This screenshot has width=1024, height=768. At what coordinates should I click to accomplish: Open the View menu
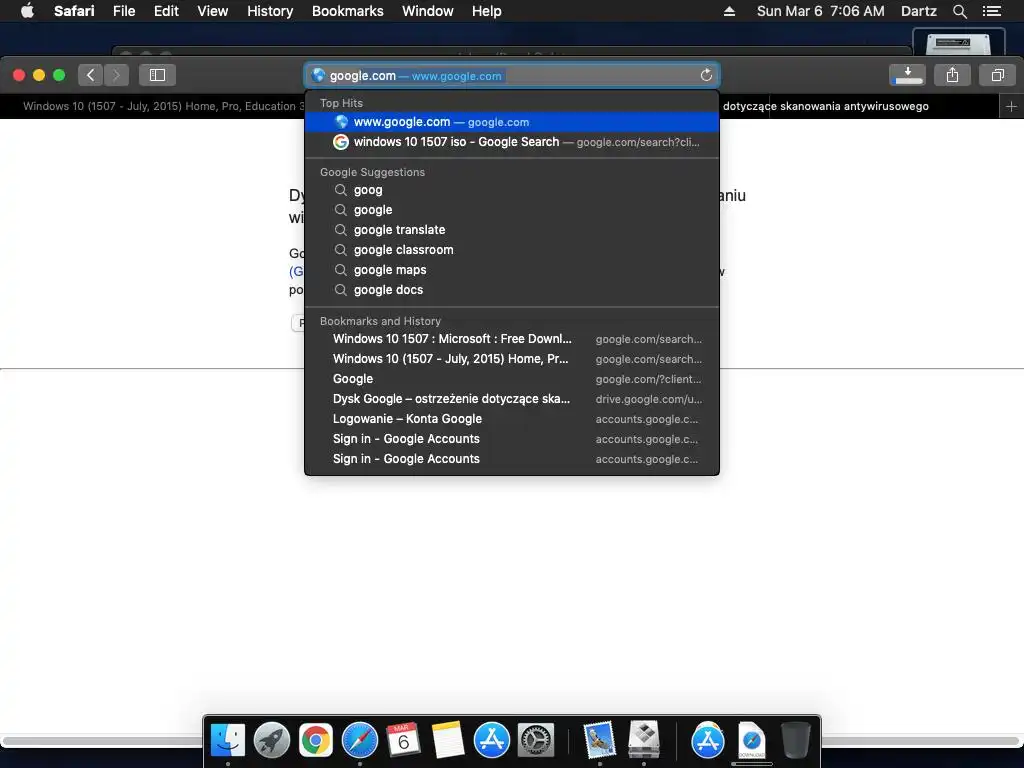[213, 11]
